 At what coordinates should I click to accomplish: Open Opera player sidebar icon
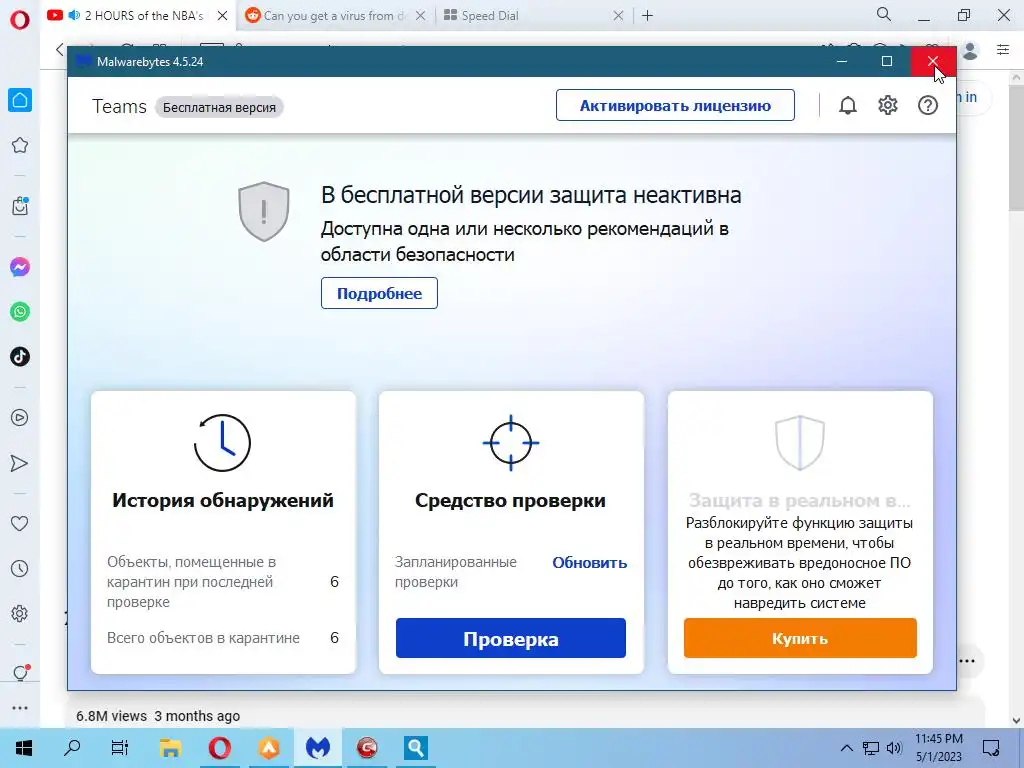(x=20, y=418)
